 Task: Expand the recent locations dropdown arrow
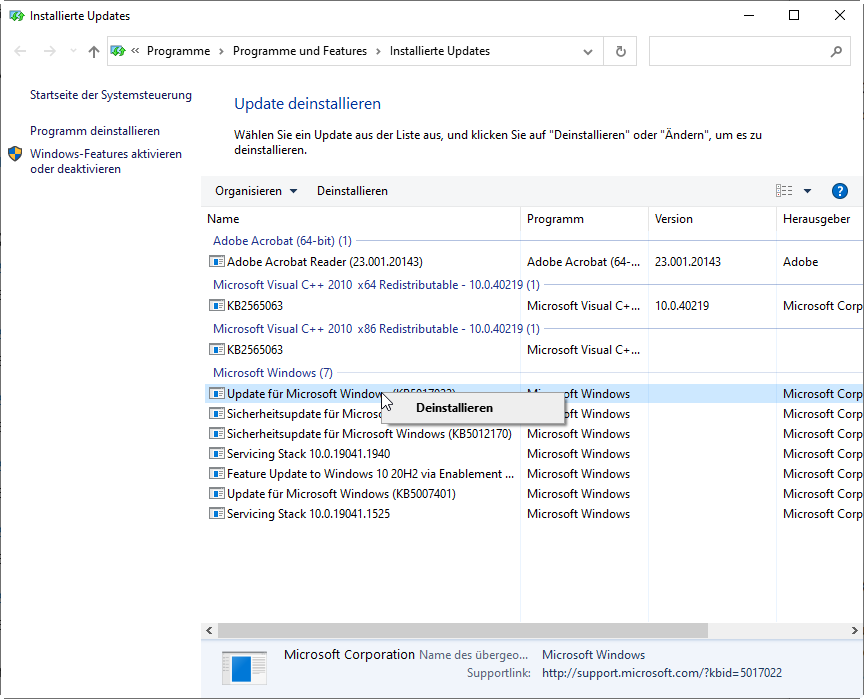click(x=71, y=51)
